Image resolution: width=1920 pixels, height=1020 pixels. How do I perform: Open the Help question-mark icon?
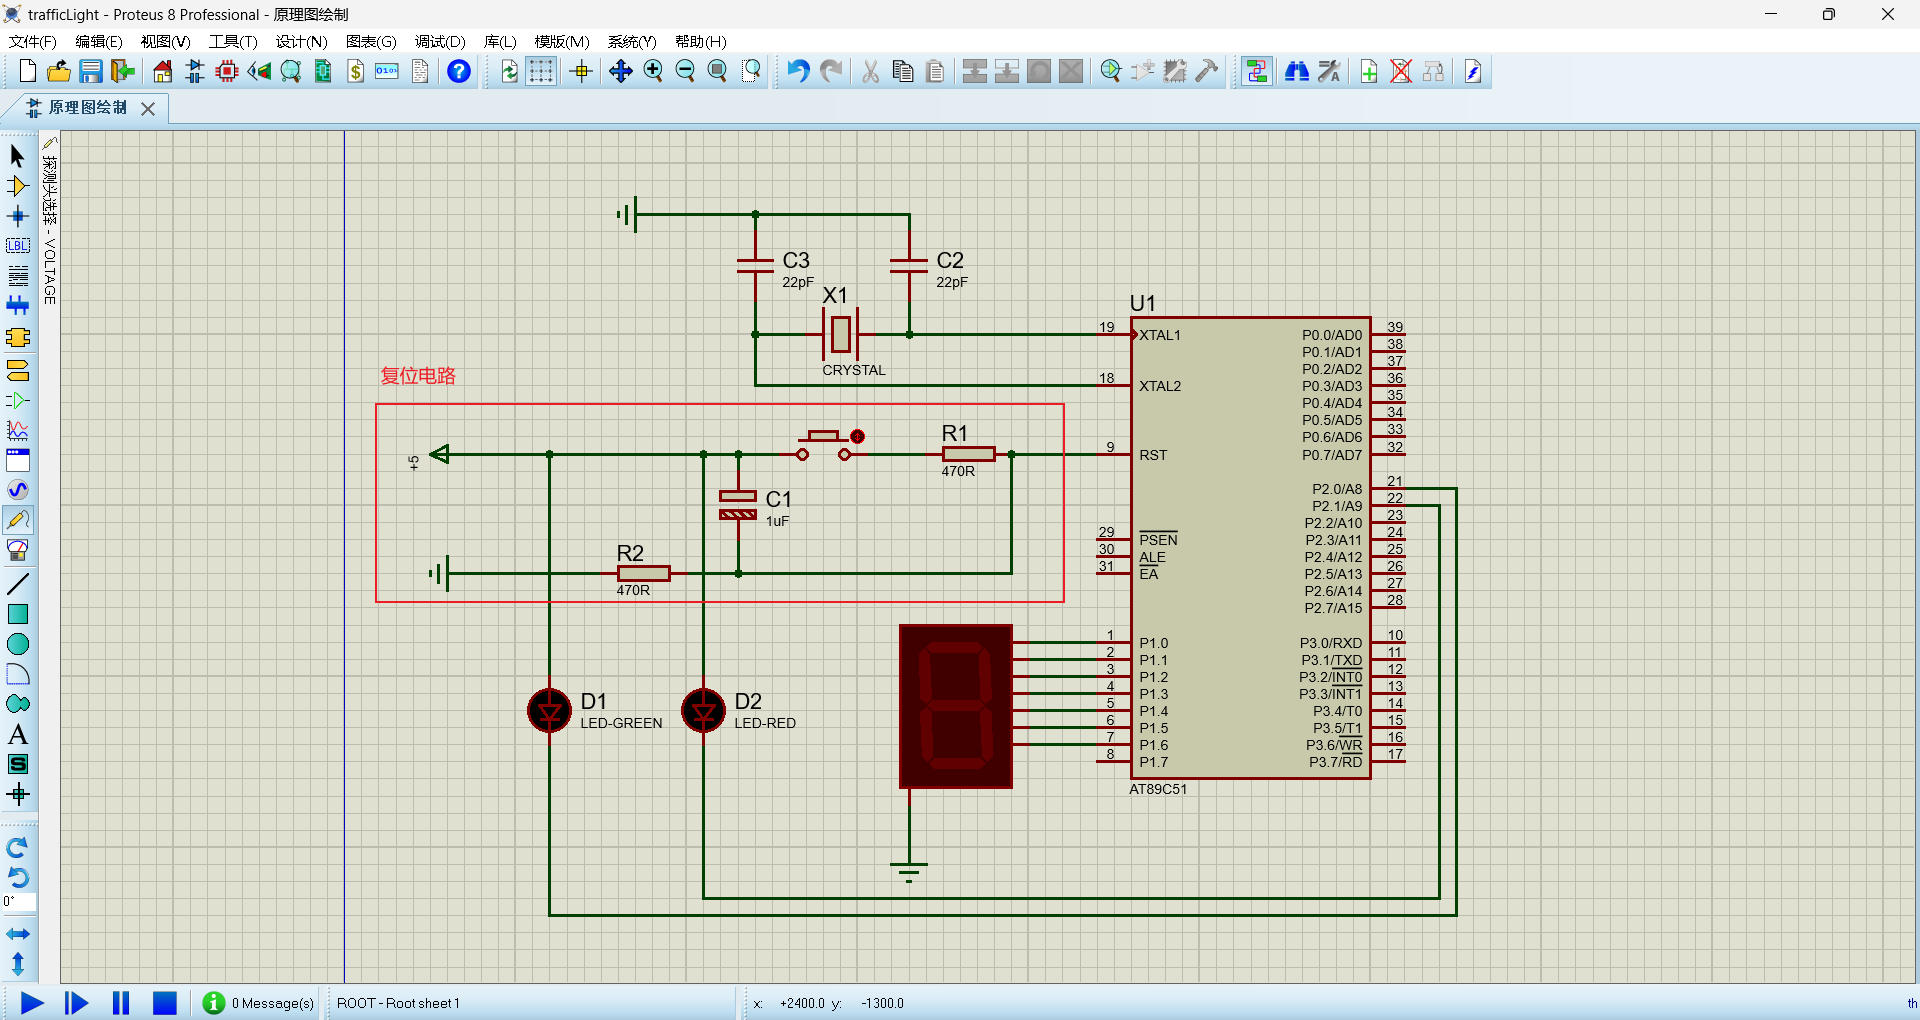(459, 71)
